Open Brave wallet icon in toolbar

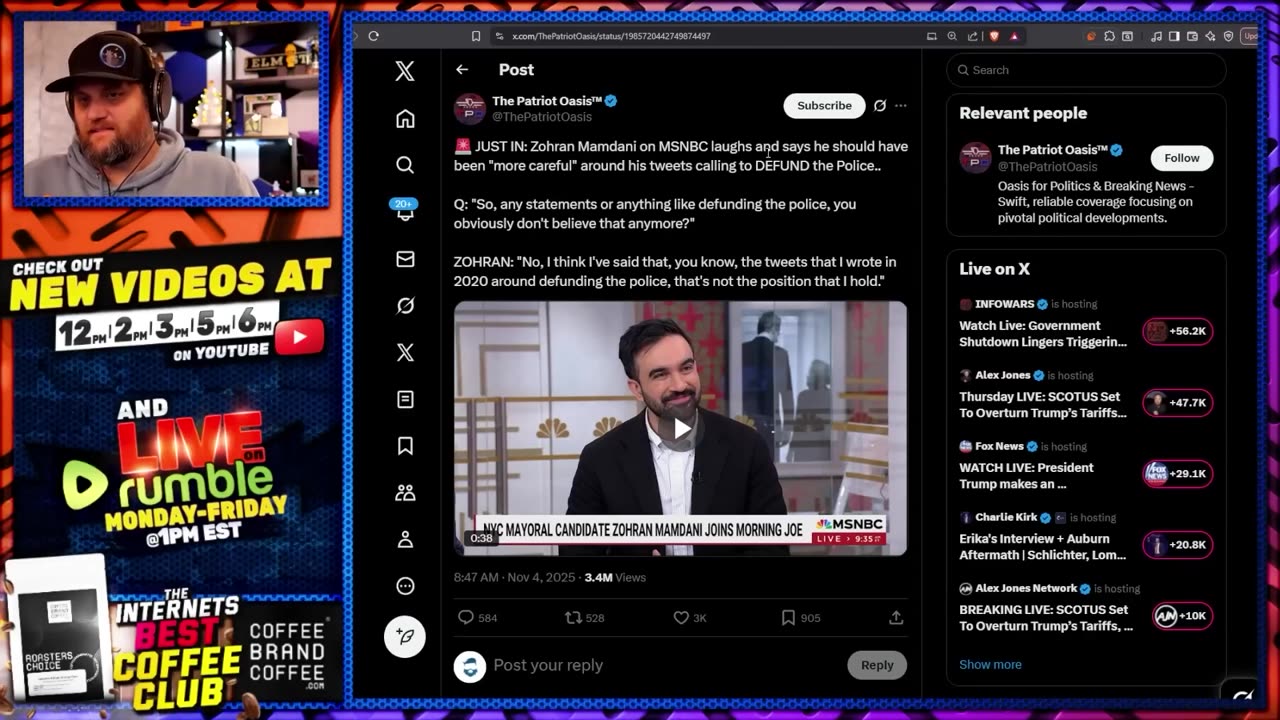1192,36
